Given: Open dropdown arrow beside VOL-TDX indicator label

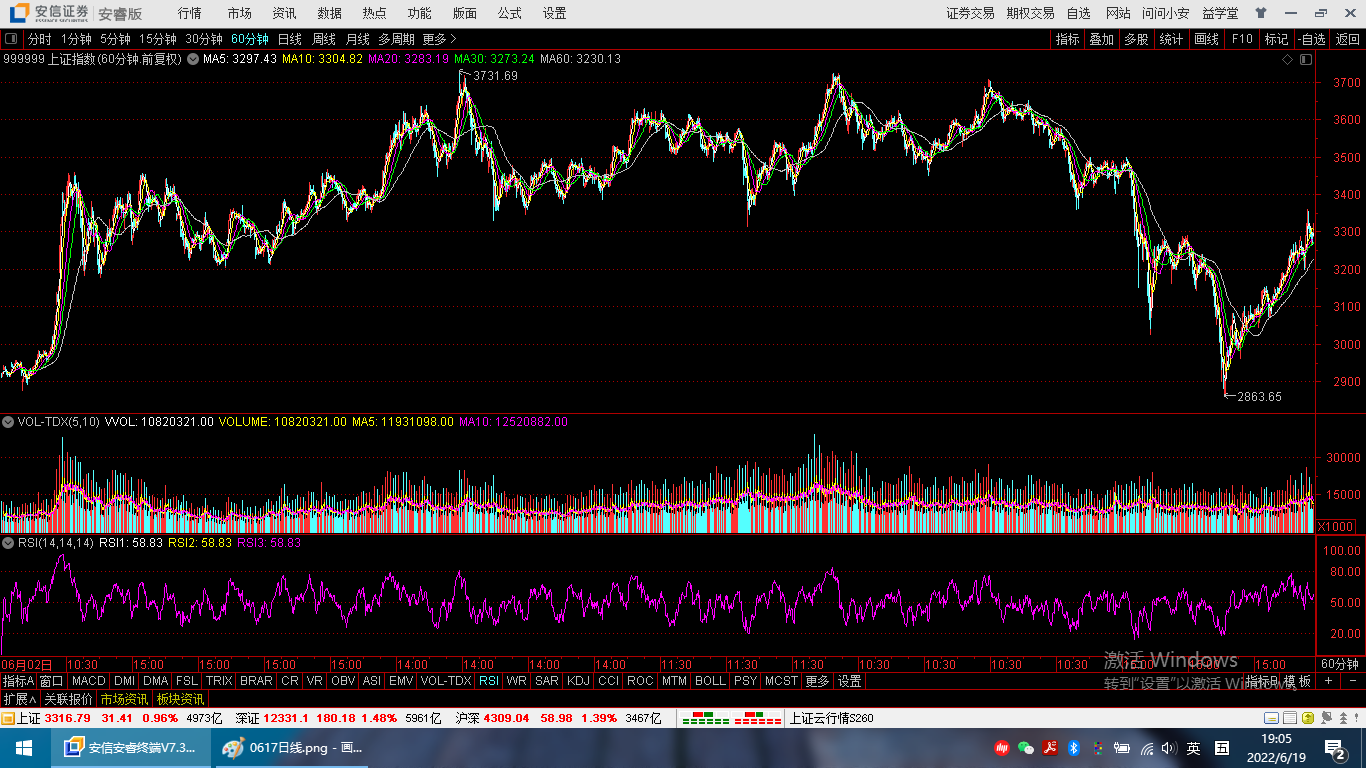Looking at the screenshot, I should coord(8,422).
